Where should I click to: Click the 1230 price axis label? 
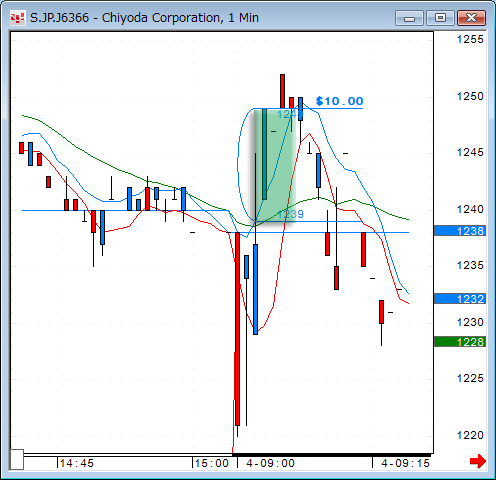pyautogui.click(x=470, y=322)
